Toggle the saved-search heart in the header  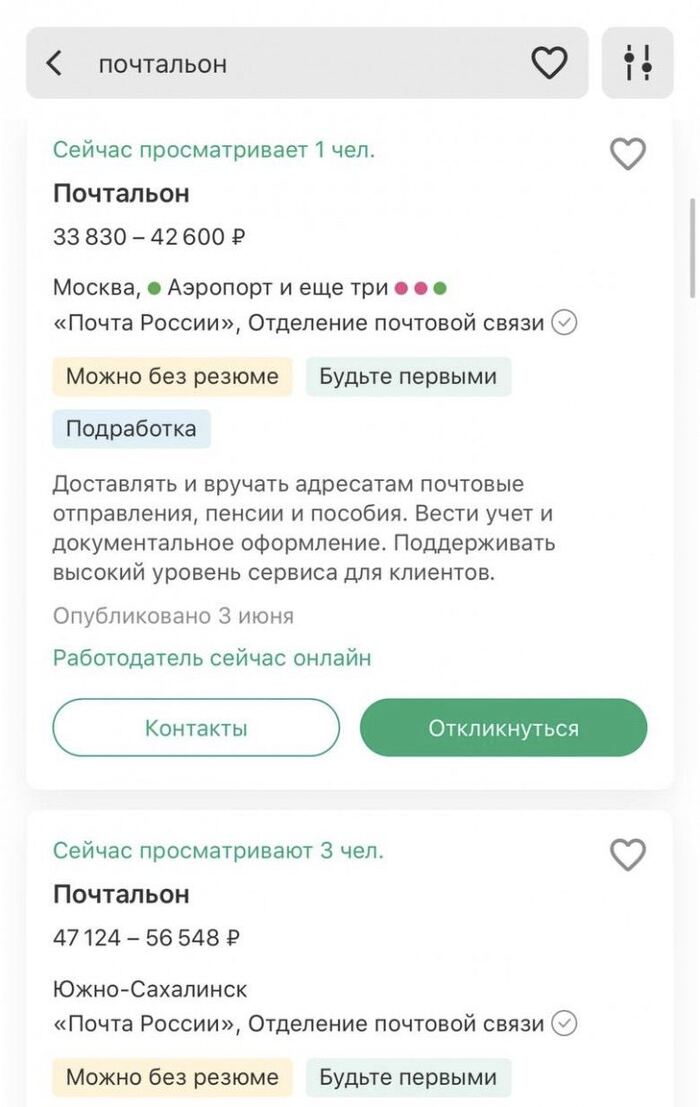click(x=550, y=62)
